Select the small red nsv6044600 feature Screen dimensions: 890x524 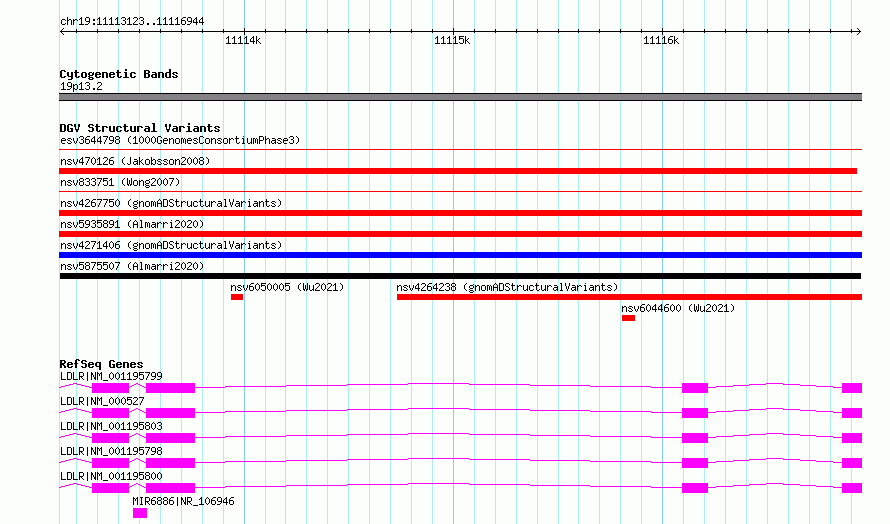tap(628, 318)
